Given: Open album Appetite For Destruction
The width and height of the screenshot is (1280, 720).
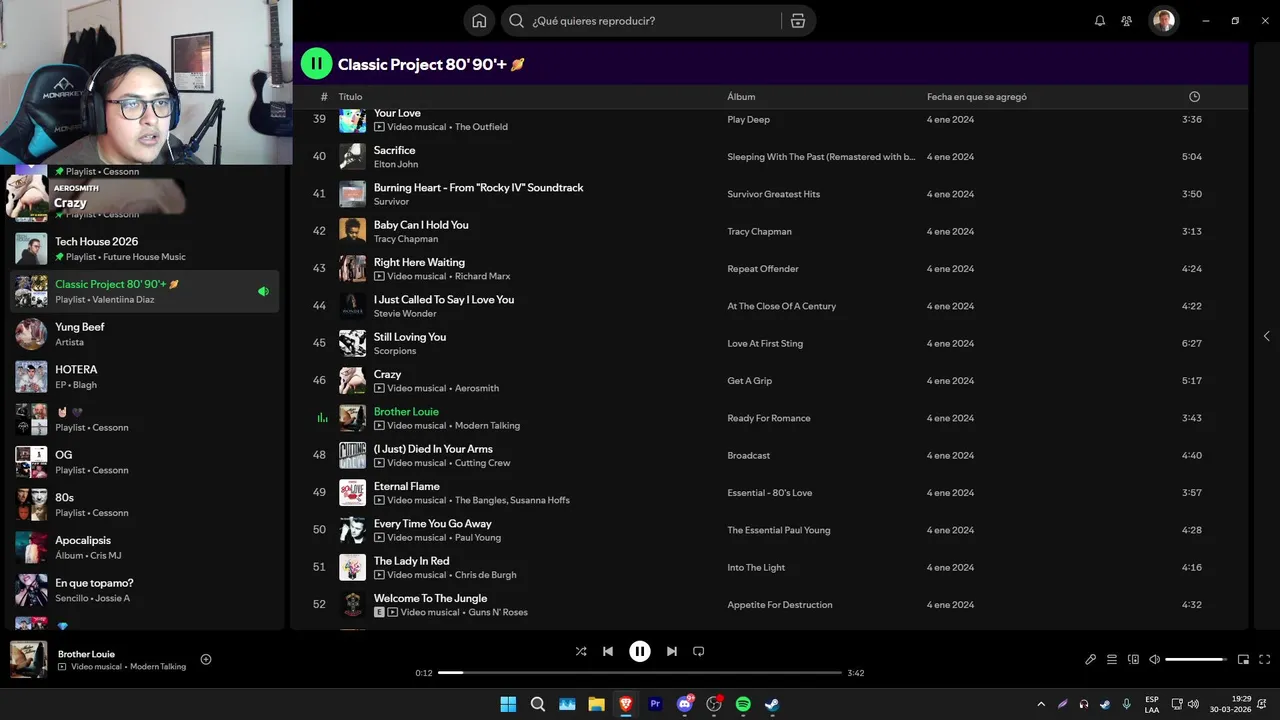Looking at the screenshot, I should [779, 605].
